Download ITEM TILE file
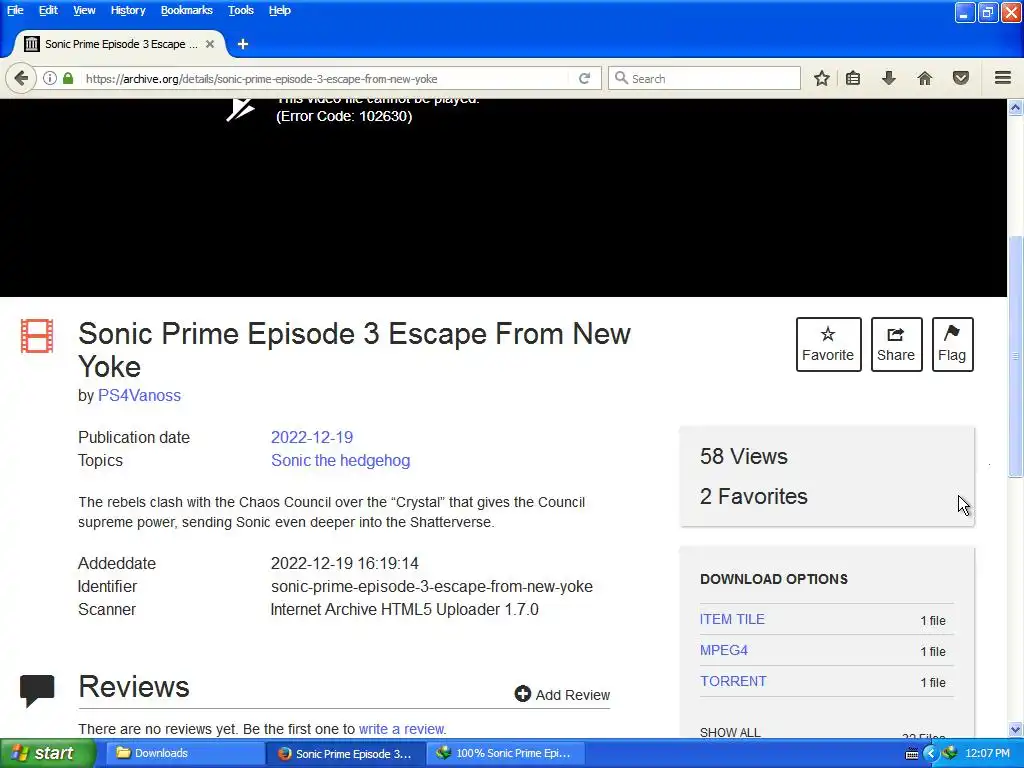This screenshot has height=768, width=1024. pyautogui.click(x=732, y=619)
